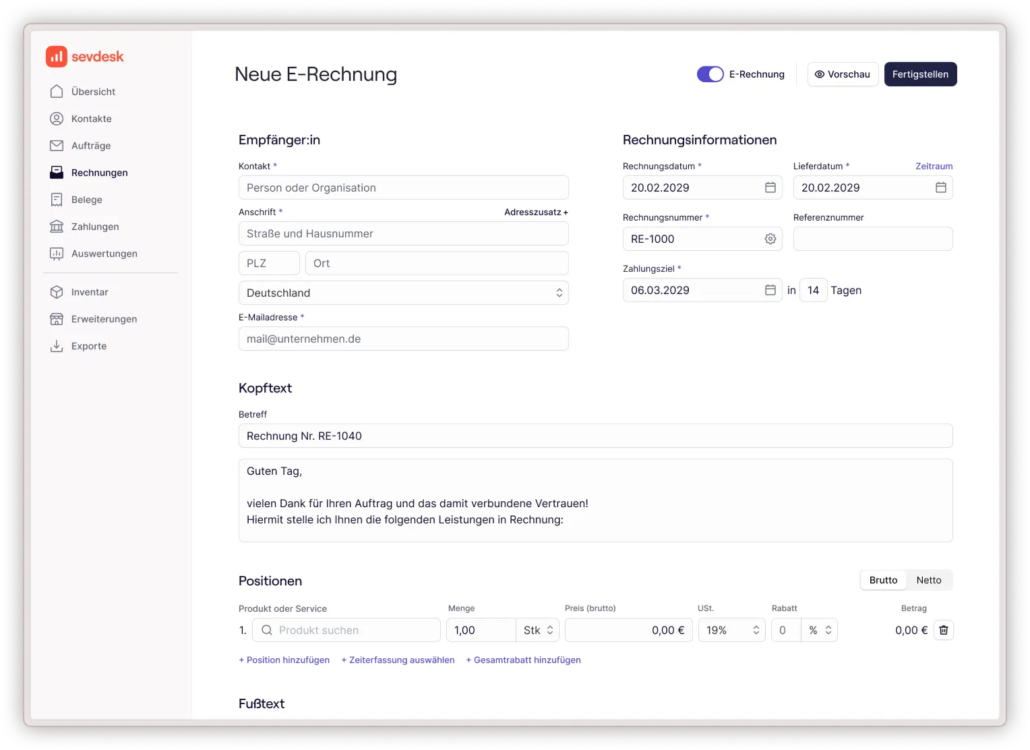This screenshot has height=750, width=1030.
Task: Focus the Referenznummer field
Action: [x=872, y=238]
